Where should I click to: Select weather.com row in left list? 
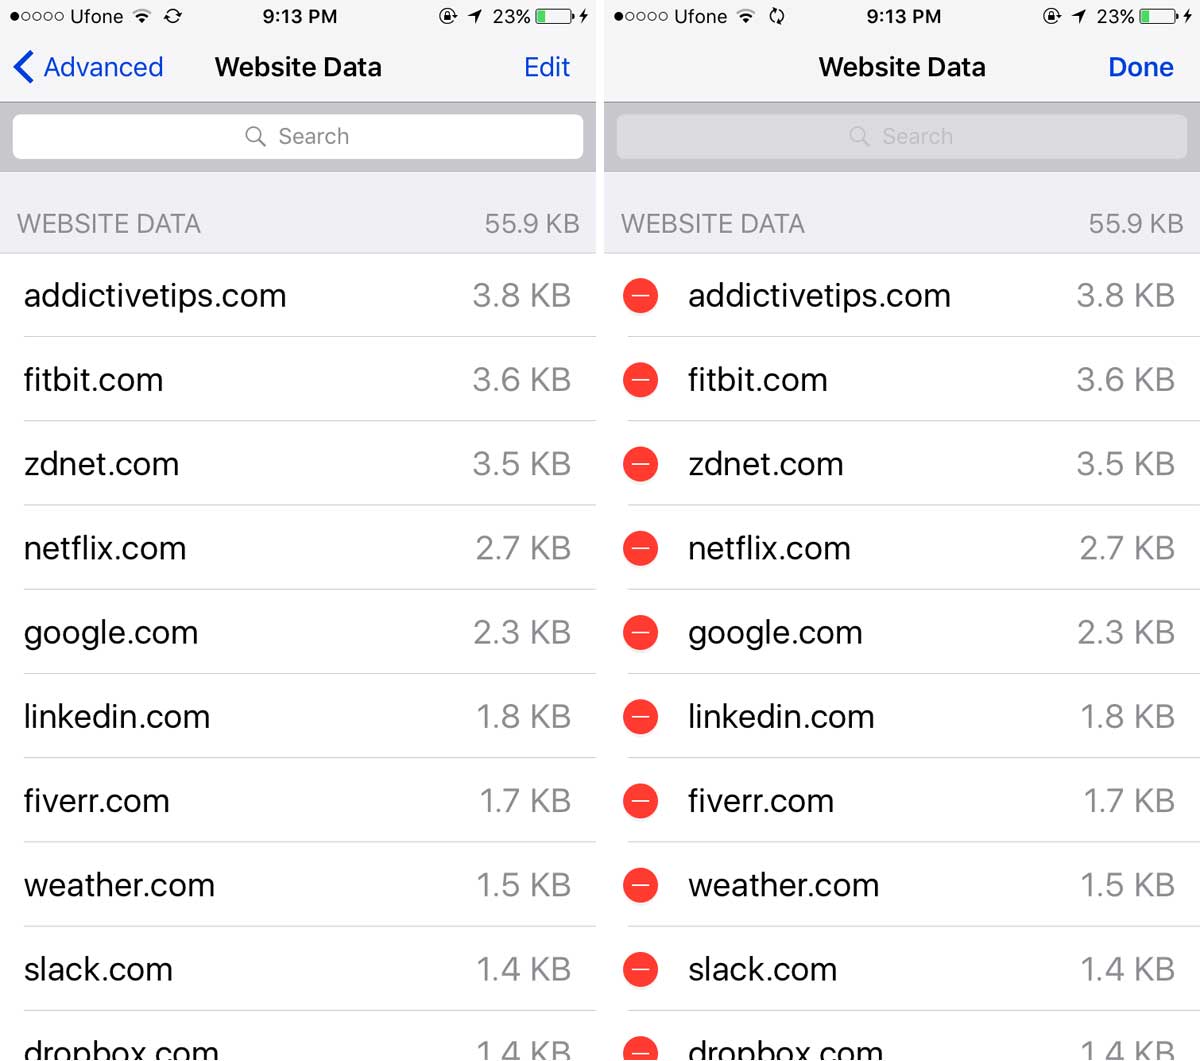pyautogui.click(x=298, y=884)
